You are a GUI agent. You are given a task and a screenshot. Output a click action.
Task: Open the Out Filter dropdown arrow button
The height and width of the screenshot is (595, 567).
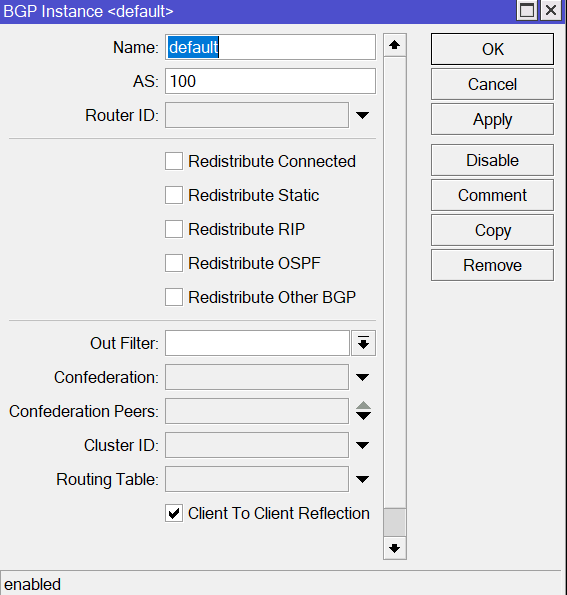pos(363,343)
